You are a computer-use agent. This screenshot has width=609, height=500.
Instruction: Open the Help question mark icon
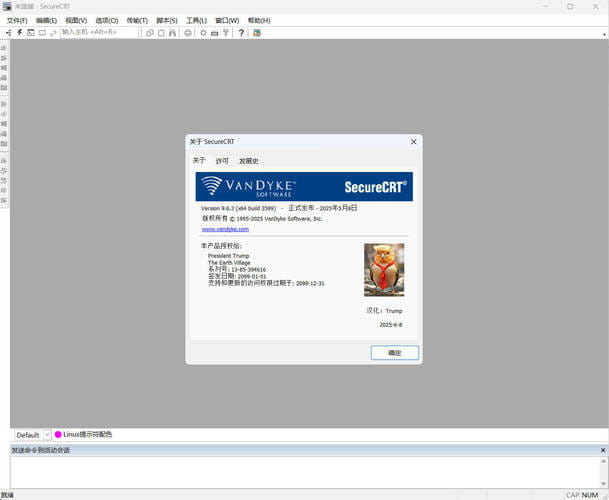click(x=241, y=32)
